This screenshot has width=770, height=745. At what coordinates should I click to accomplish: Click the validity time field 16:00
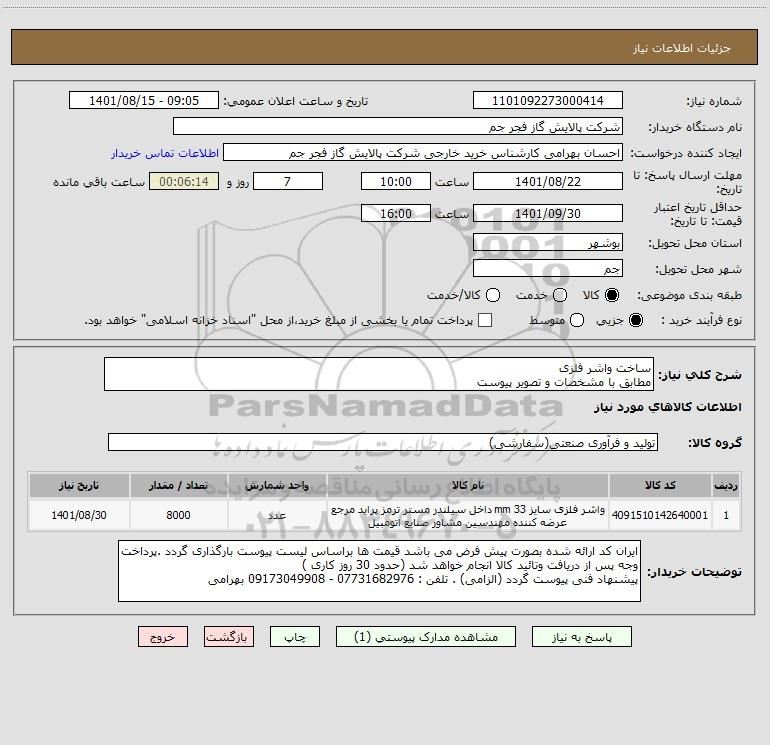[x=396, y=213]
